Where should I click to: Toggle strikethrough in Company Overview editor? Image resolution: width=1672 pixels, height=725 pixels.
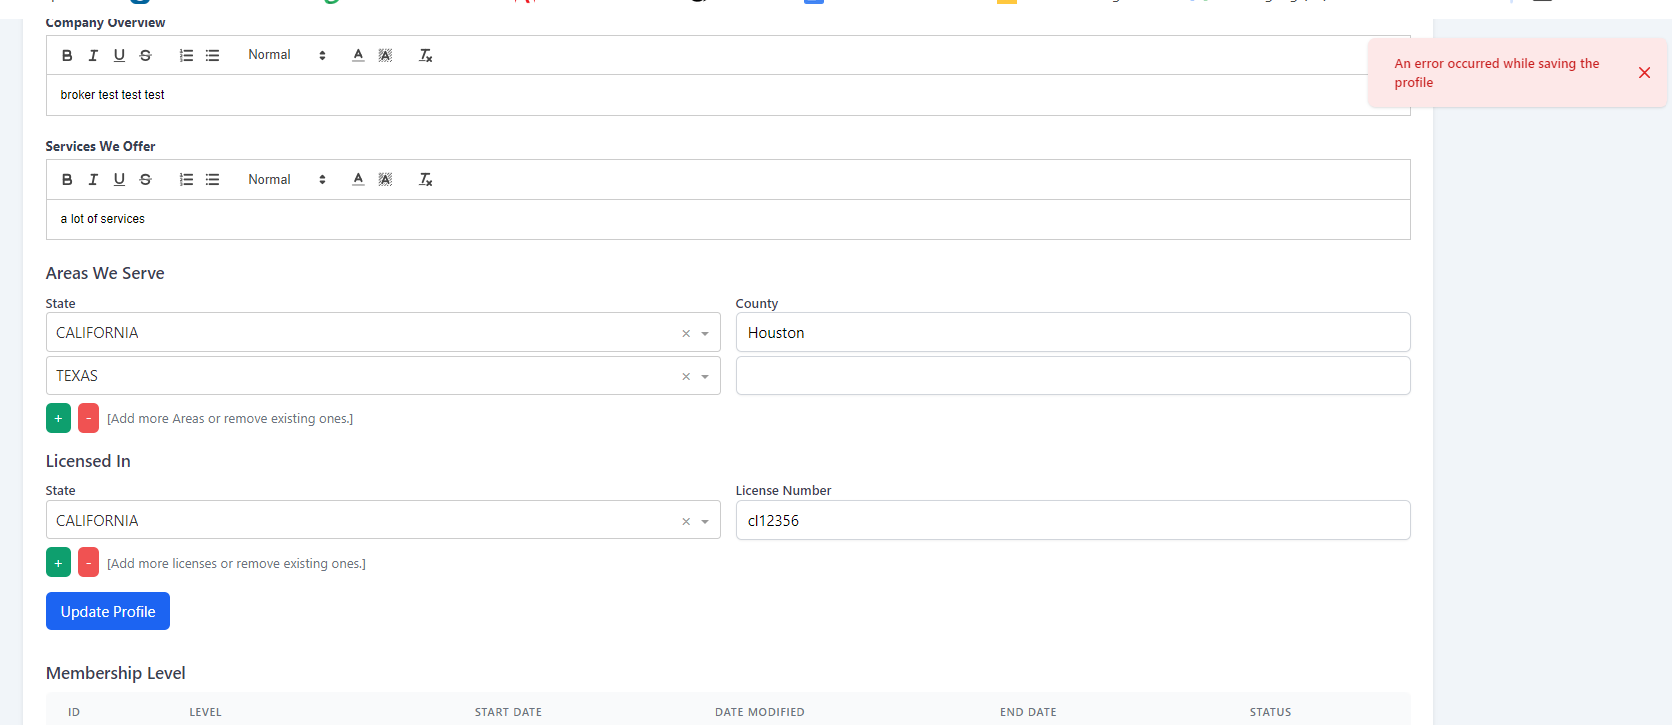[x=146, y=56]
